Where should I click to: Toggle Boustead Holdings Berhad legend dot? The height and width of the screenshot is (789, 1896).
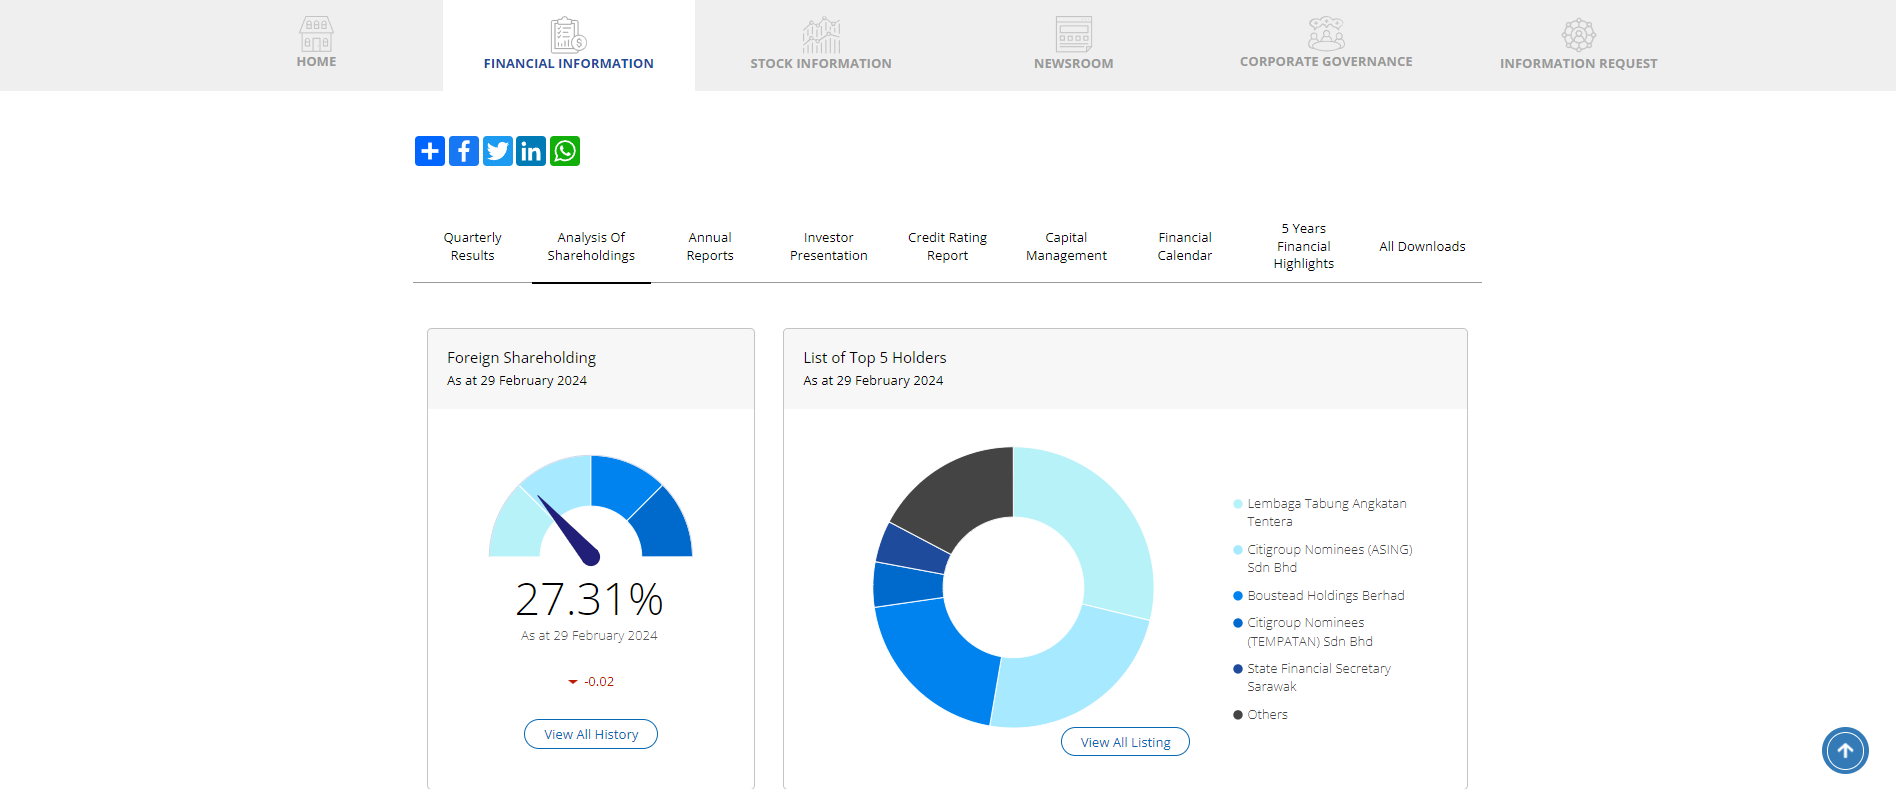1238,596
